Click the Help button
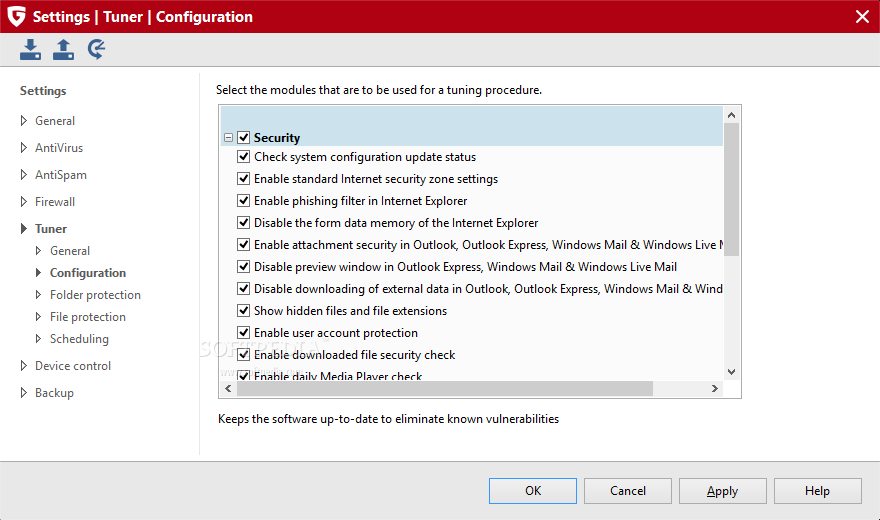This screenshot has width=880, height=520. tap(817, 491)
